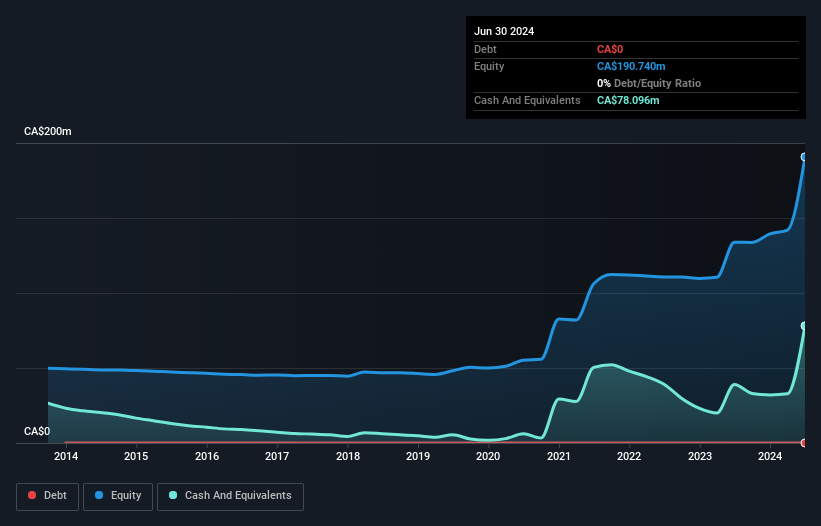The width and height of the screenshot is (821, 526).
Task: Toggle Cash And Equivalents legend button
Action: (230, 496)
